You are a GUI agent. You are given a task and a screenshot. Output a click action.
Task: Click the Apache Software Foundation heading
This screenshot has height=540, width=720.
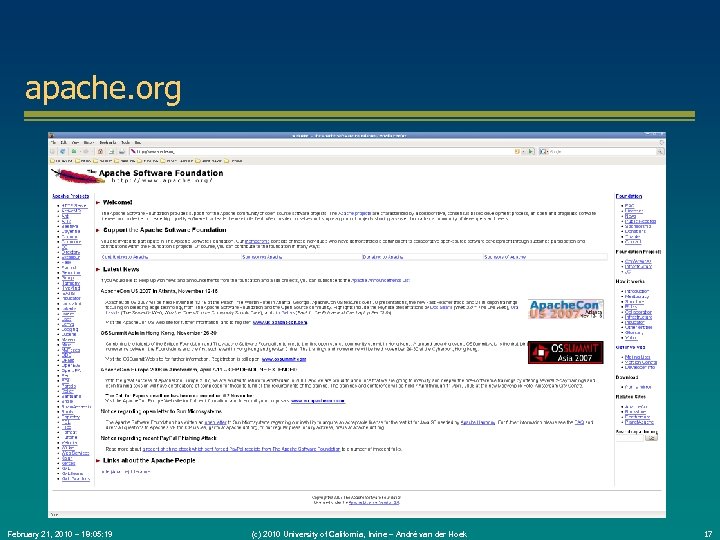[x=161, y=173]
